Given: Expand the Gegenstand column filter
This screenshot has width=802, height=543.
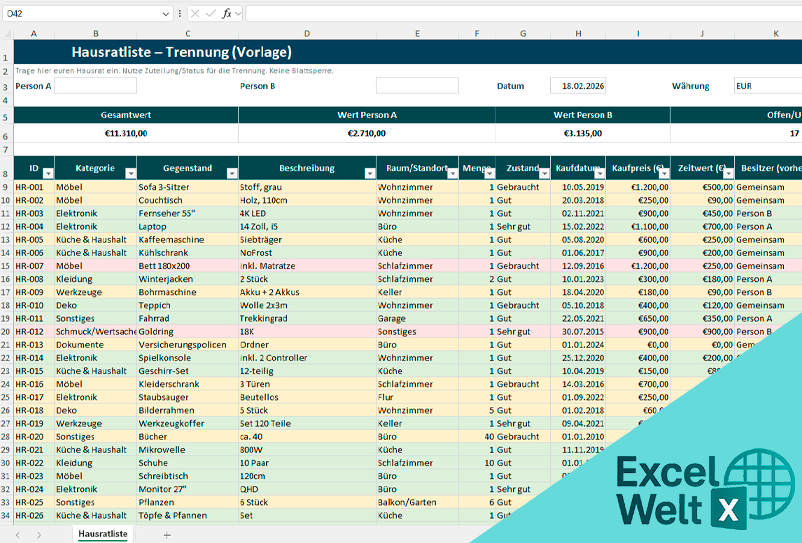Looking at the screenshot, I should [x=231, y=173].
